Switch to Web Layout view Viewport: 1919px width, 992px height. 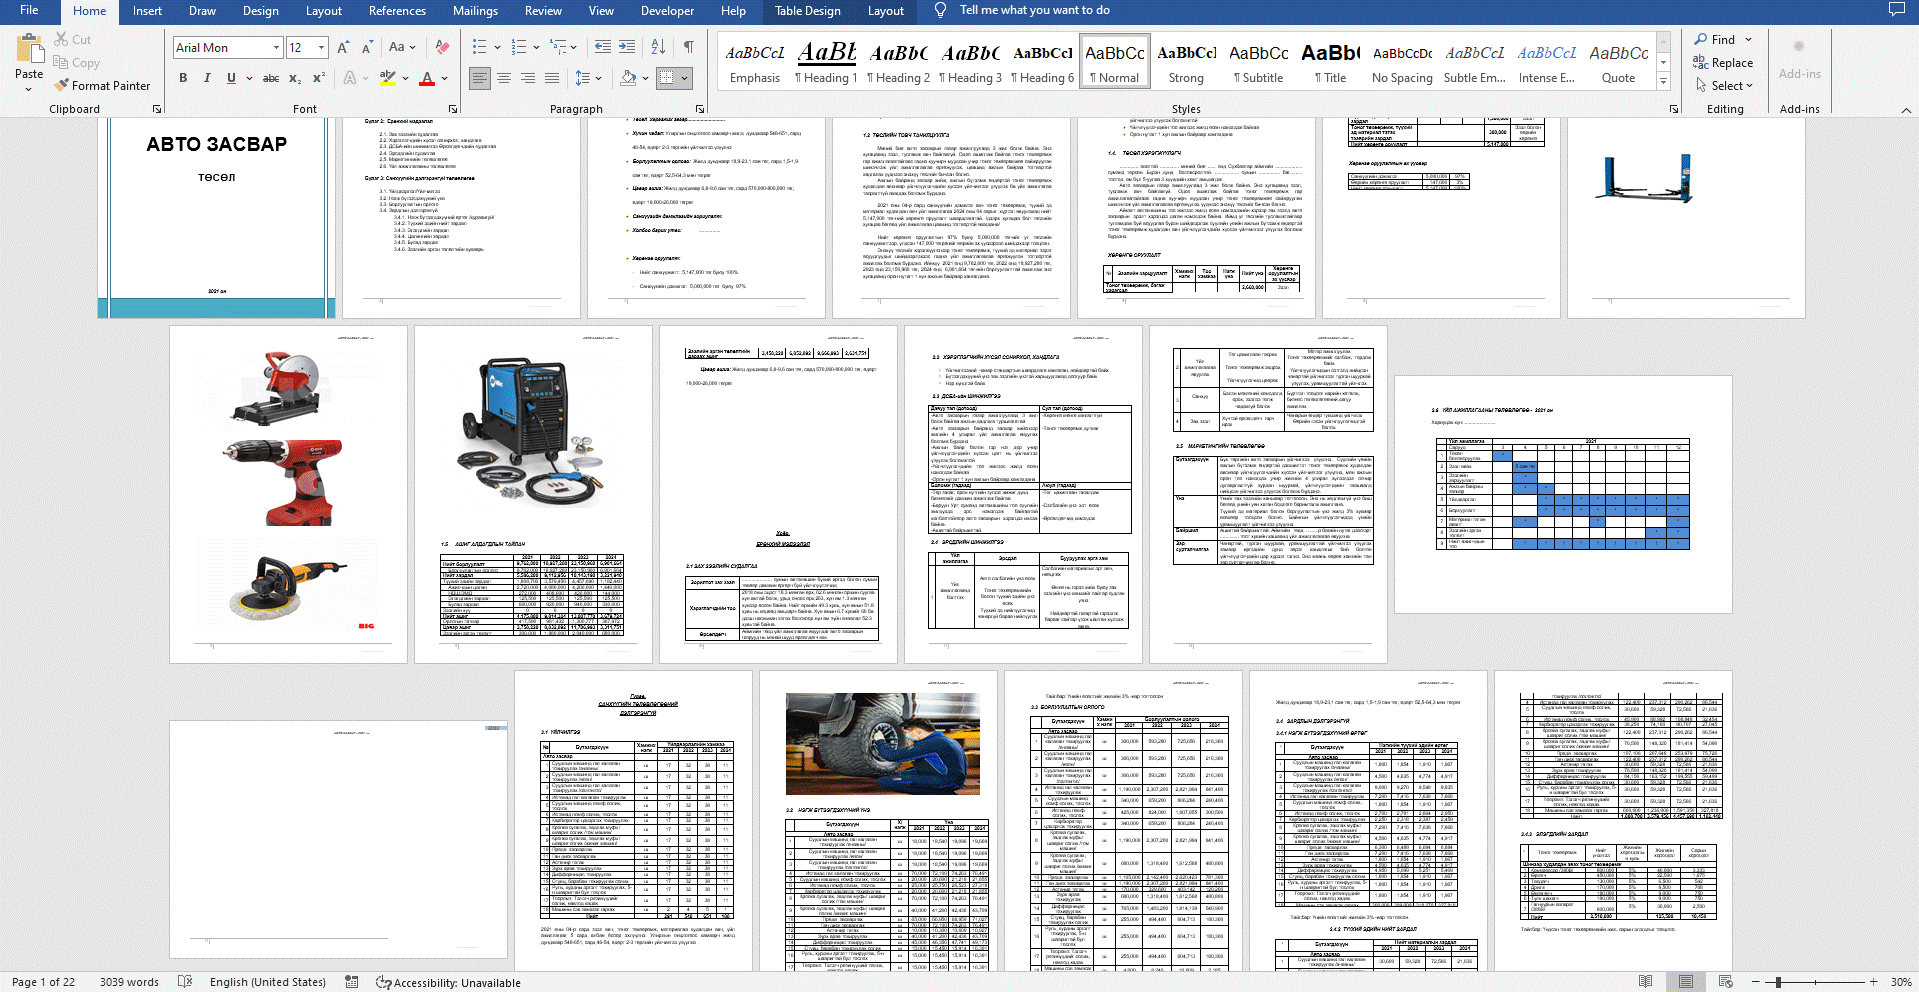pyautogui.click(x=1725, y=982)
